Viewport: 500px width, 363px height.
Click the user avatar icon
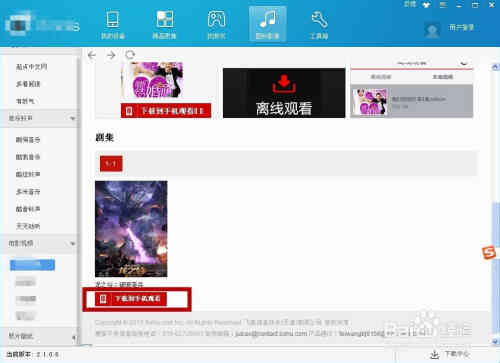point(432,30)
